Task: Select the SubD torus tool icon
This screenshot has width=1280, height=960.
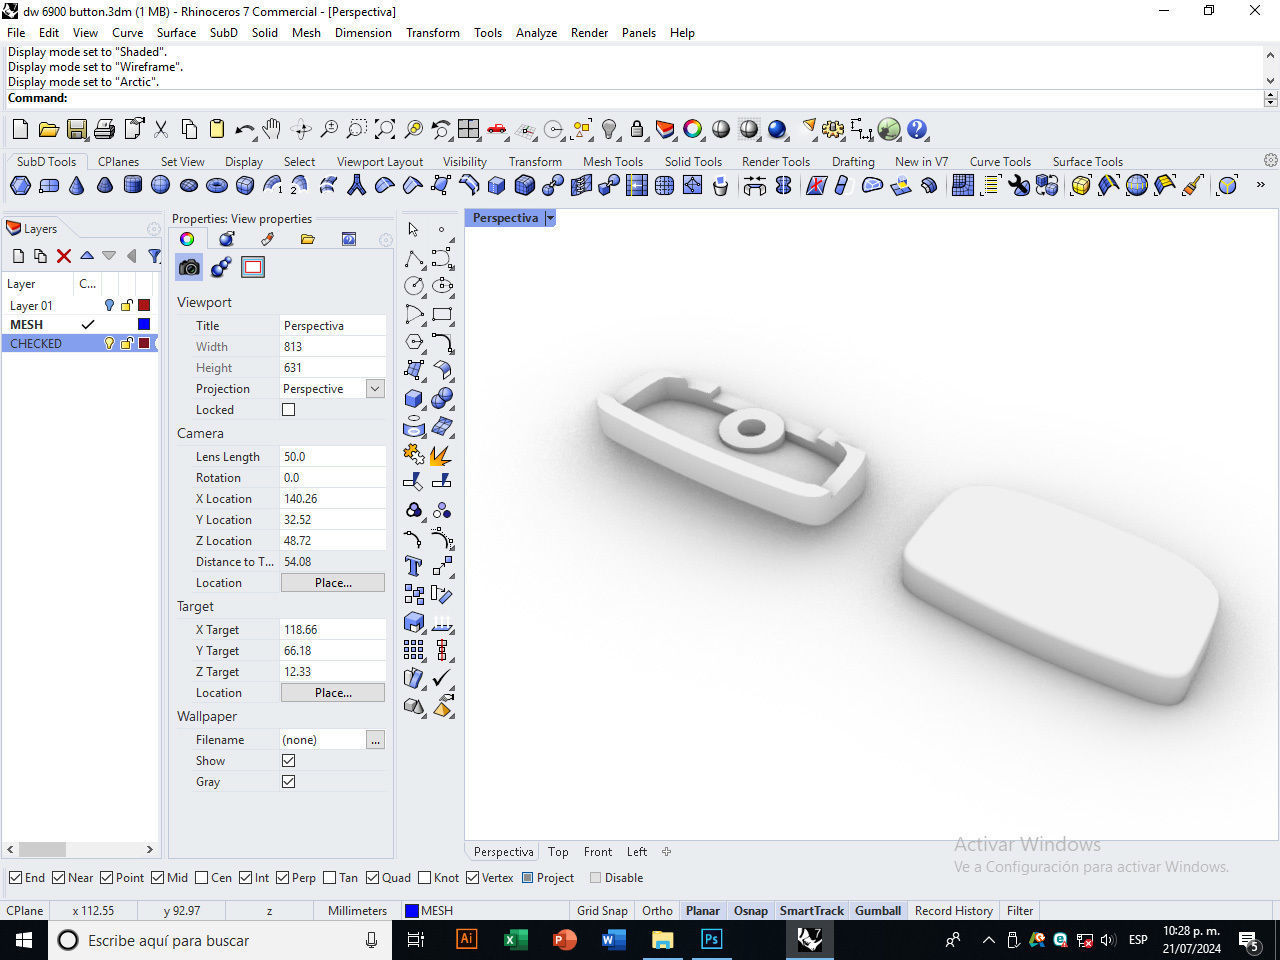Action: [216, 185]
